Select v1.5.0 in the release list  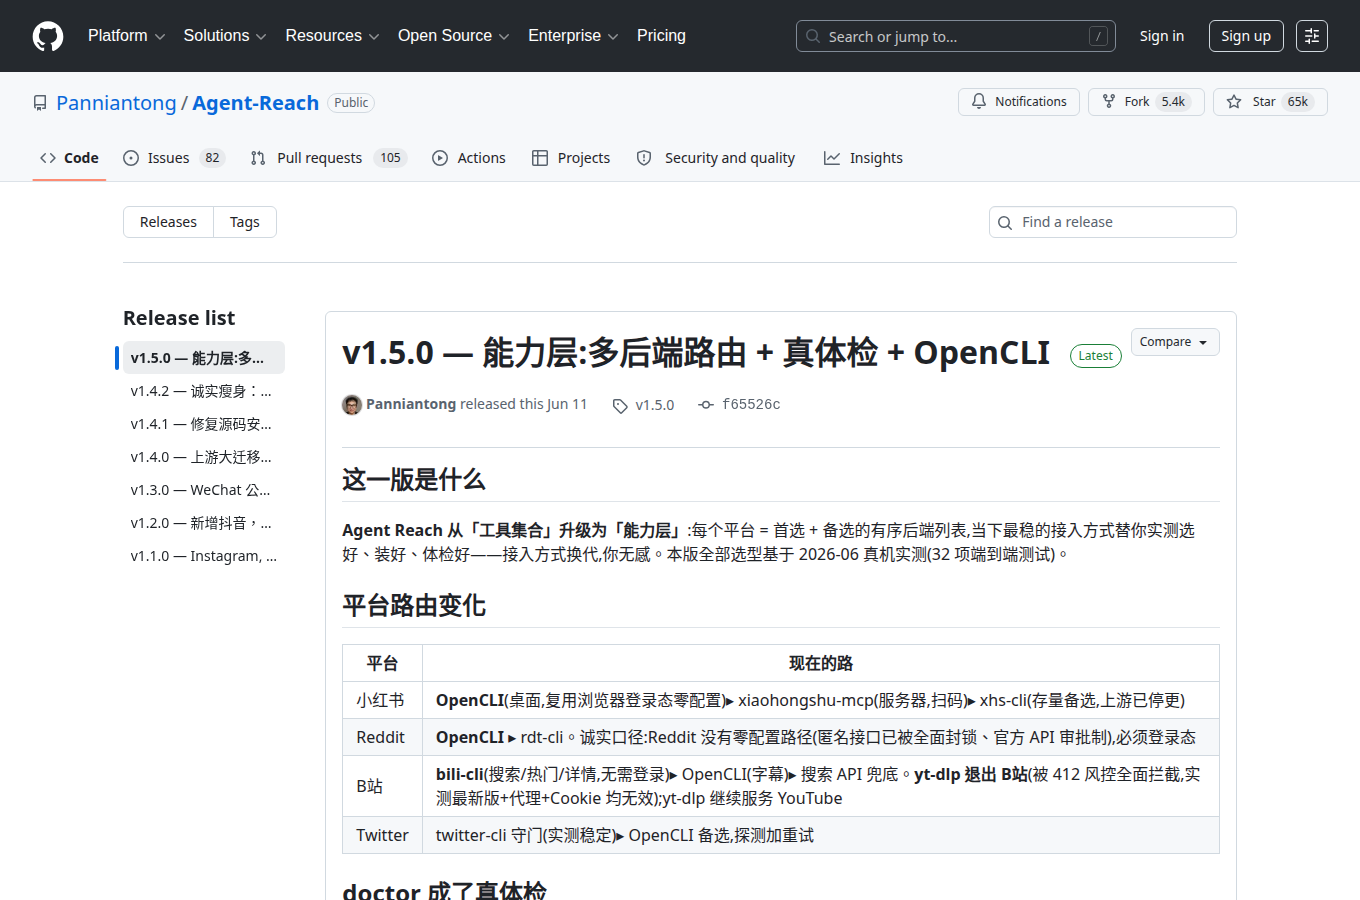coord(204,358)
